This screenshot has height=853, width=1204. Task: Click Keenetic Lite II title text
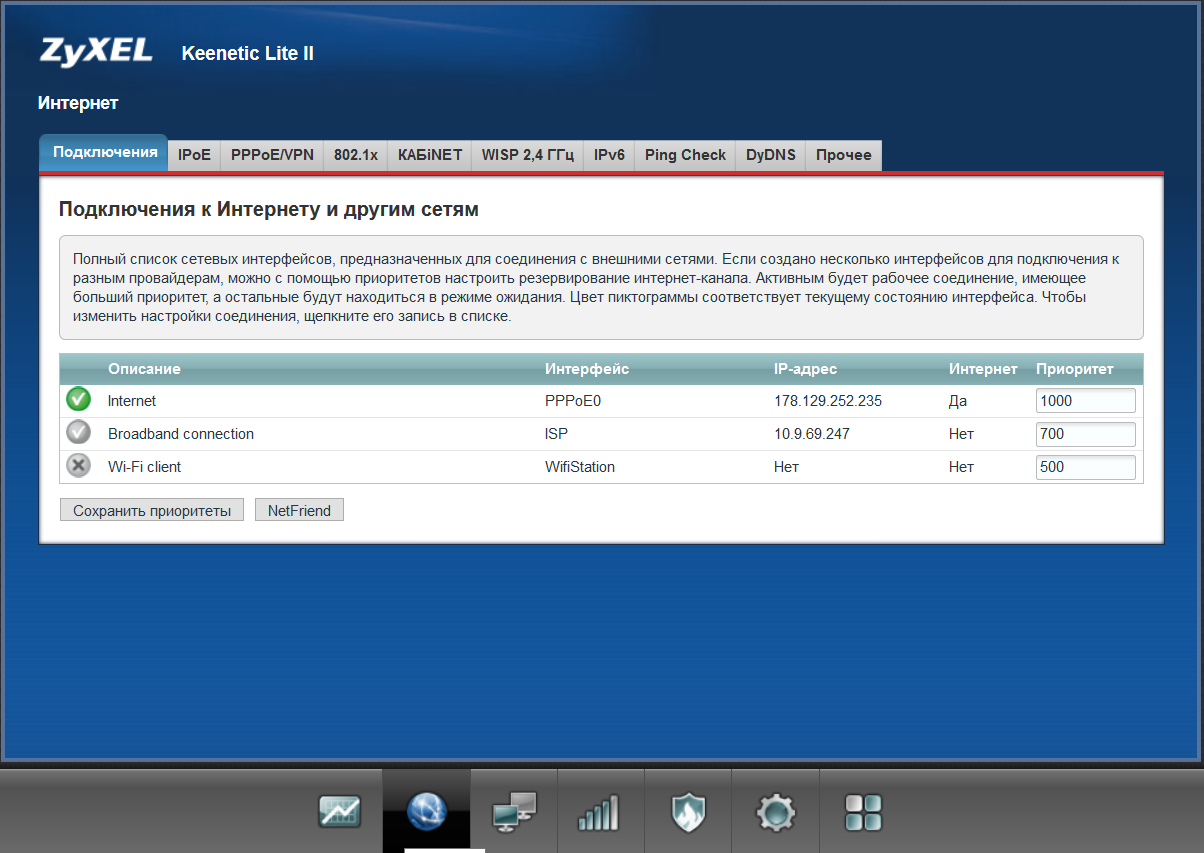pos(248,53)
